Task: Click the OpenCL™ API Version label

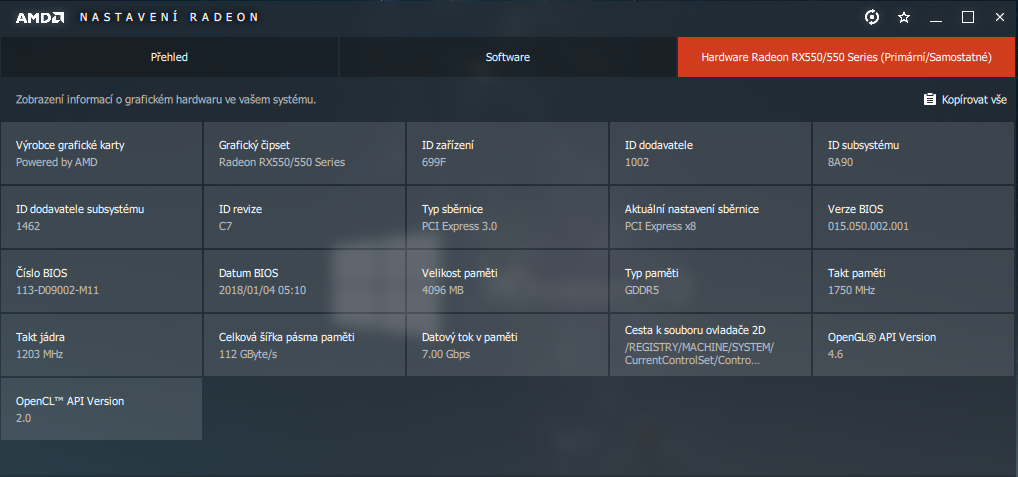Action: click(69, 401)
